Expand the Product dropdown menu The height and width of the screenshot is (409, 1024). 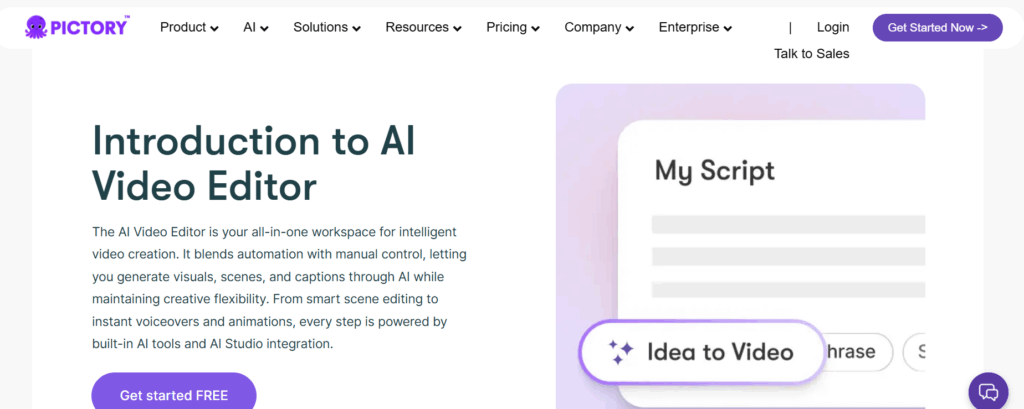point(189,28)
